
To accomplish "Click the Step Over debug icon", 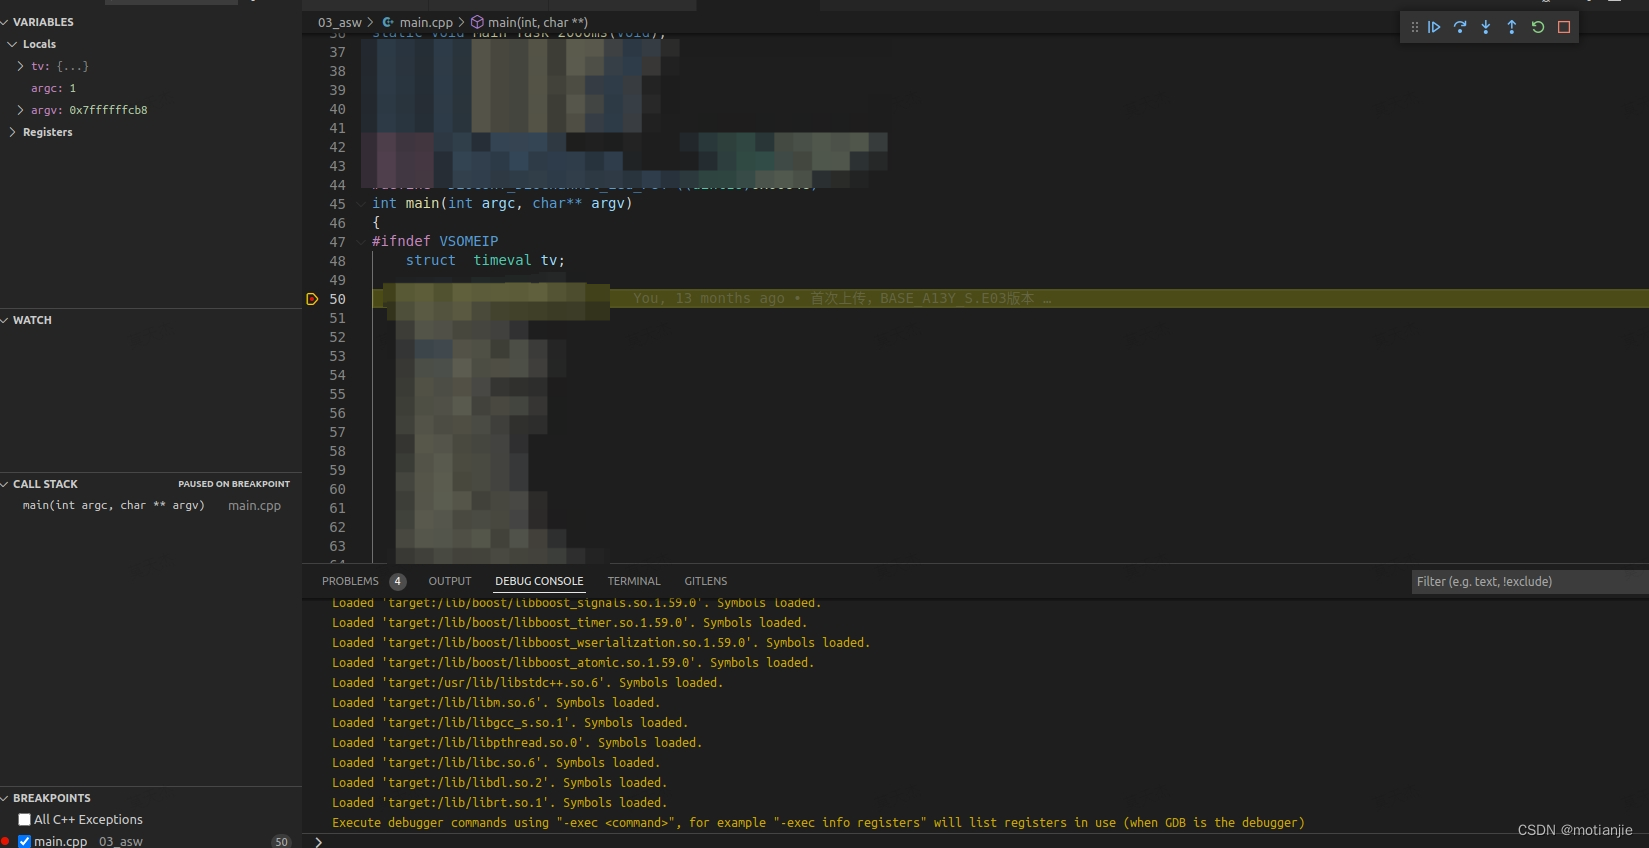I will (x=1460, y=27).
